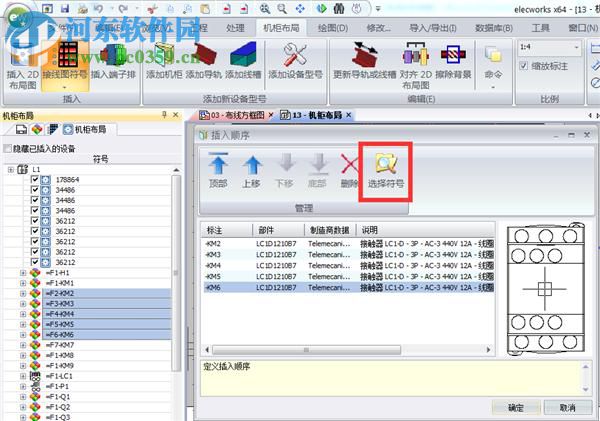Select the -KM2 row in the table
The width and height of the screenshot is (600, 421).
[x=349, y=244]
